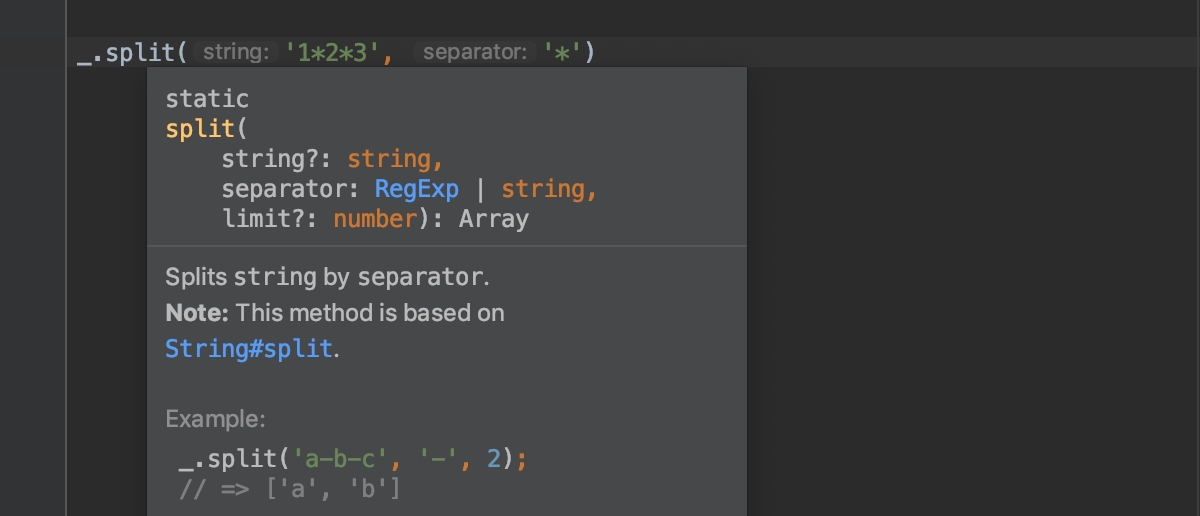Click the 'string:' inlay parameter hint
This screenshot has height=516, width=1200.
coord(235,52)
